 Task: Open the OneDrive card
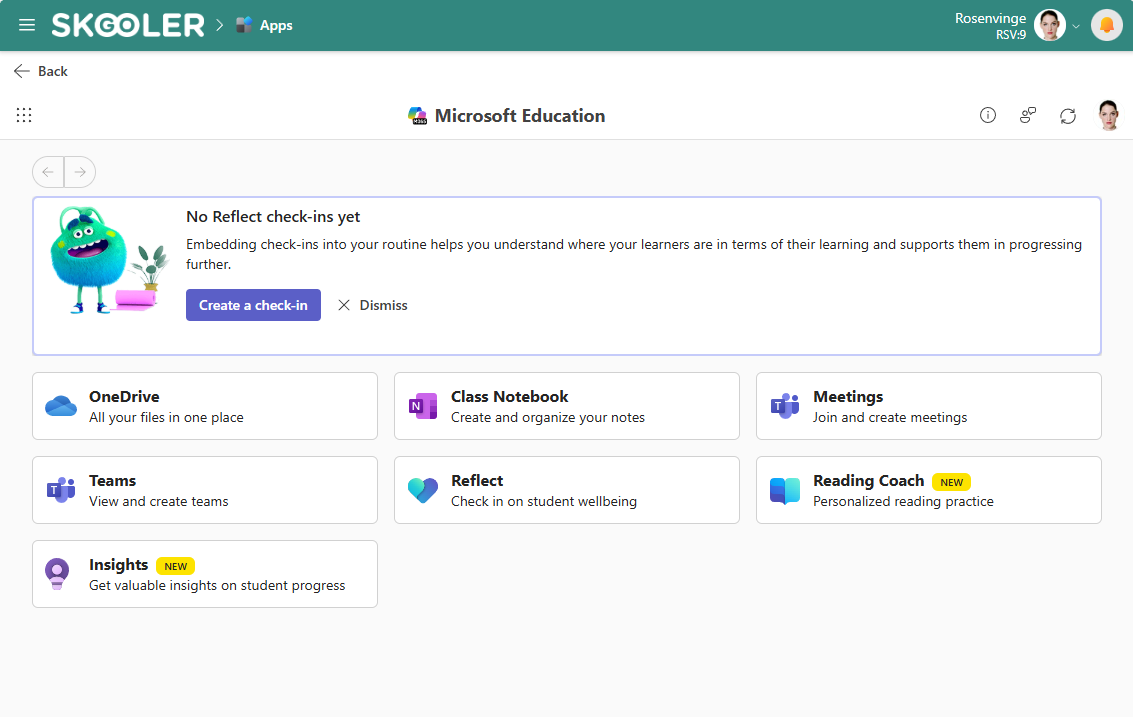click(204, 406)
